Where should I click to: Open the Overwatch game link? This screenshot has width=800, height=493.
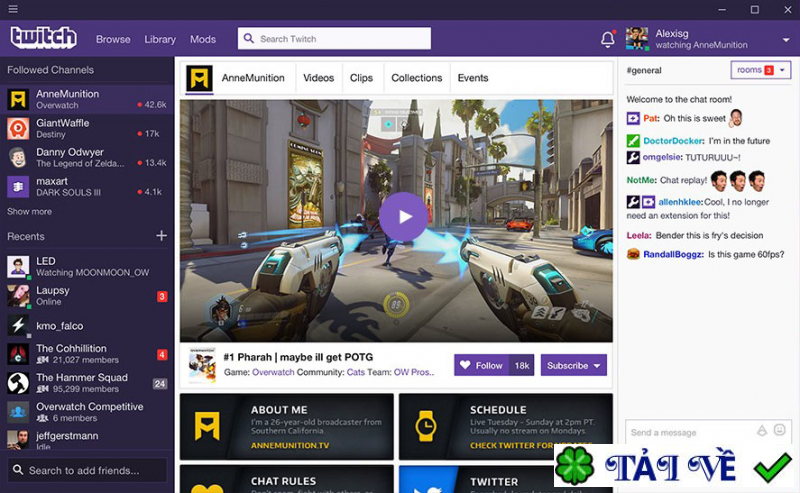click(273, 372)
